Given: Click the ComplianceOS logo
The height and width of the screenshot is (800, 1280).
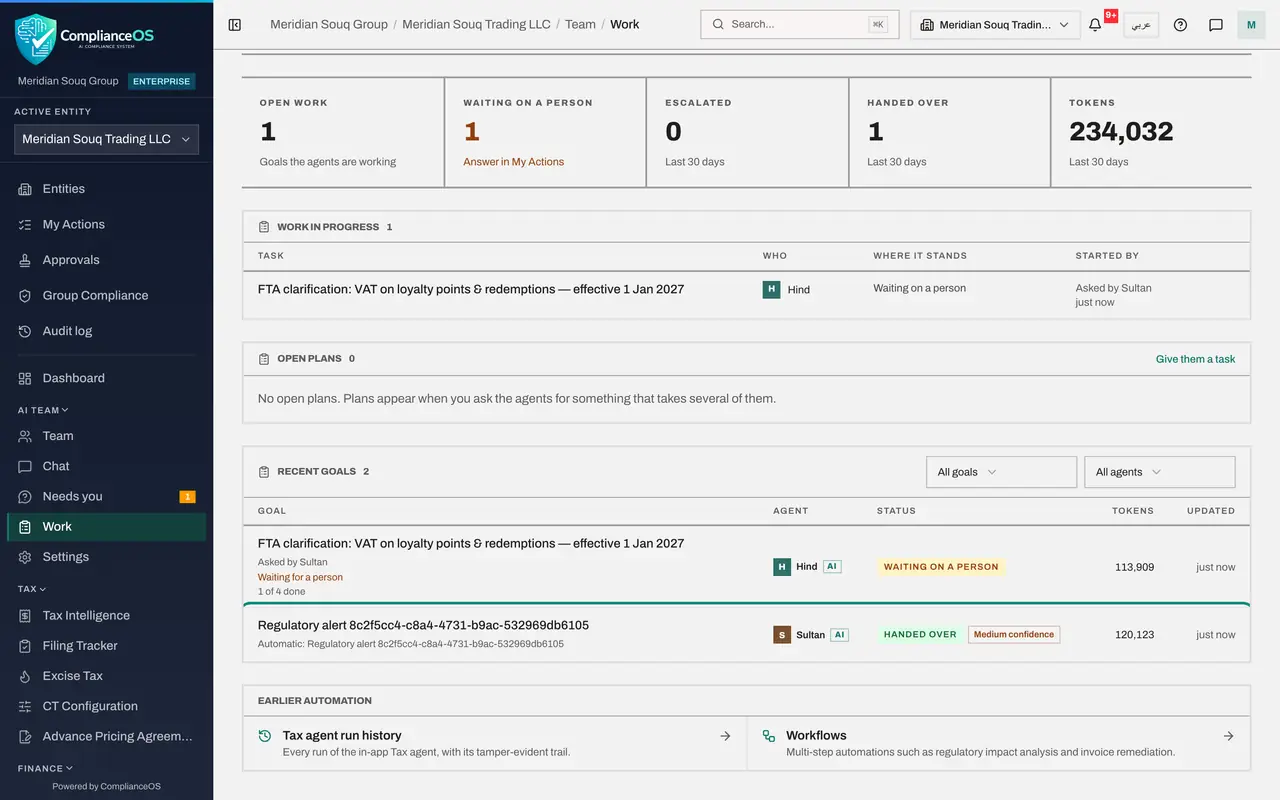Looking at the screenshot, I should click(x=85, y=38).
